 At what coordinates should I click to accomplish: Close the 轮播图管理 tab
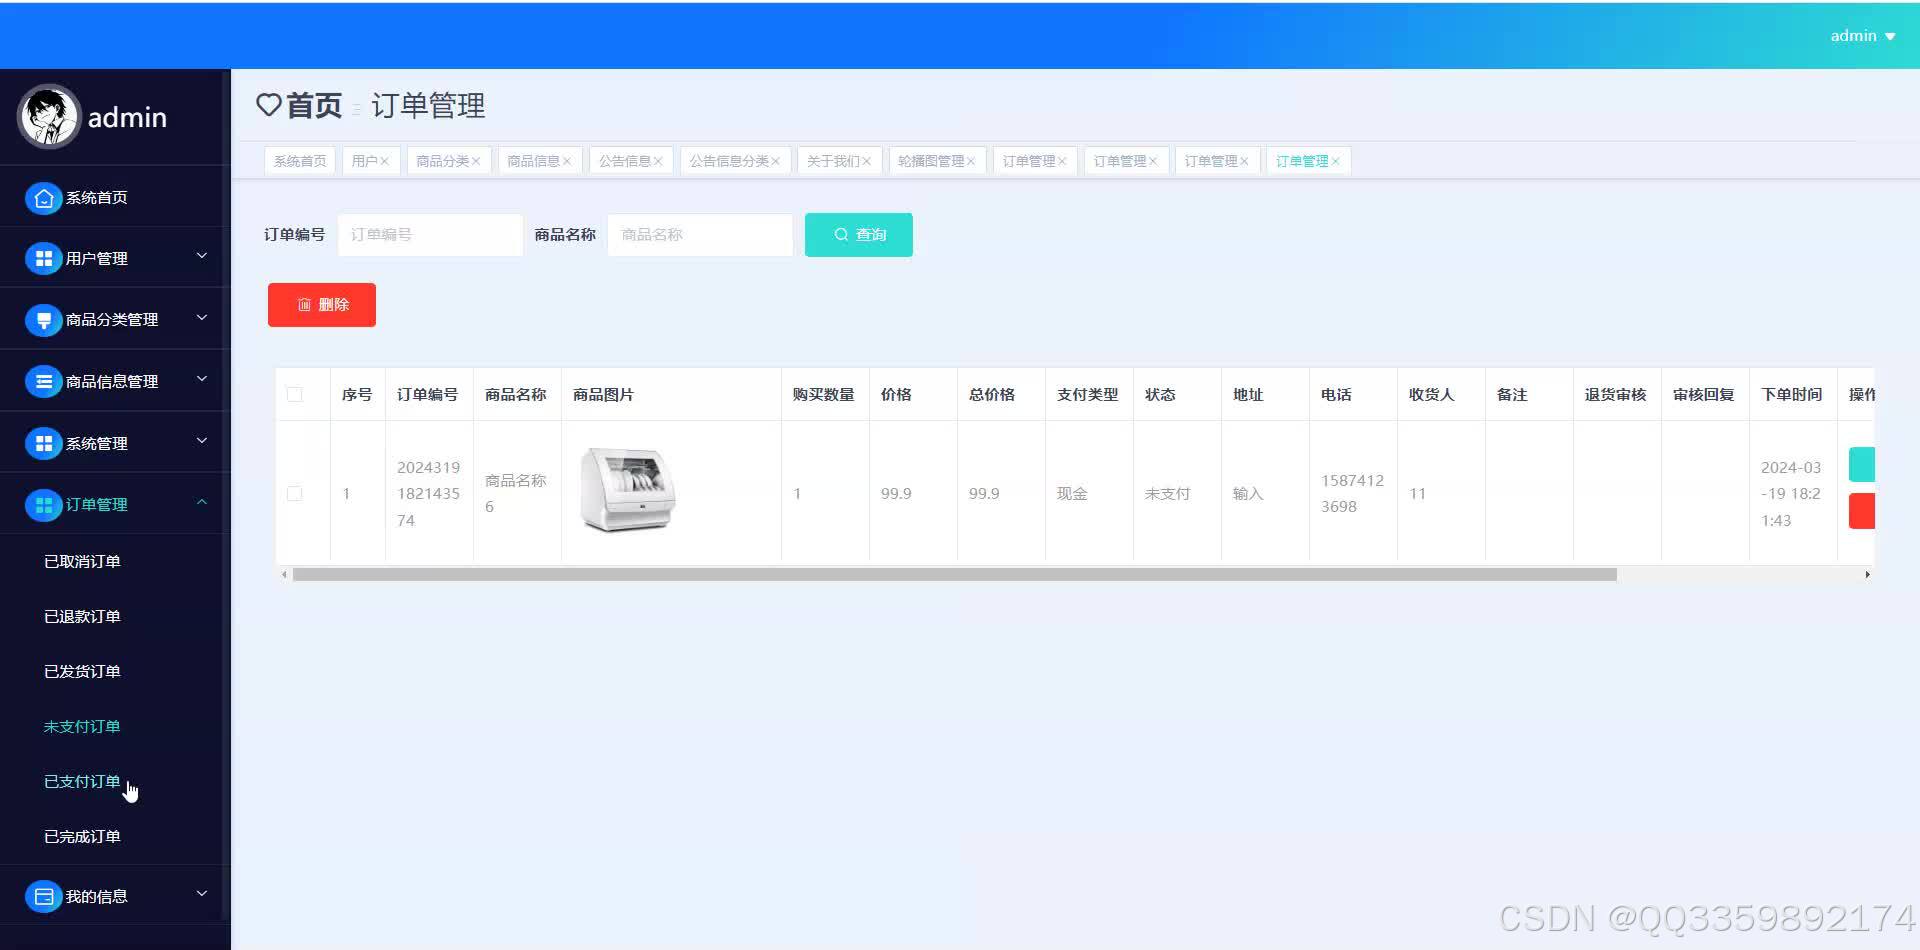coord(971,161)
